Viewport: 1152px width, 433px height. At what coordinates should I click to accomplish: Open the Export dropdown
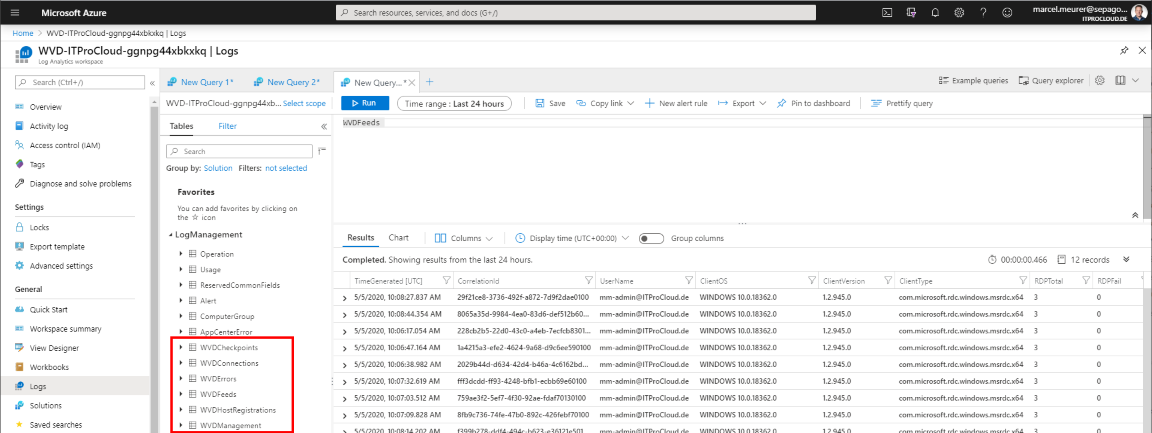tap(742, 104)
